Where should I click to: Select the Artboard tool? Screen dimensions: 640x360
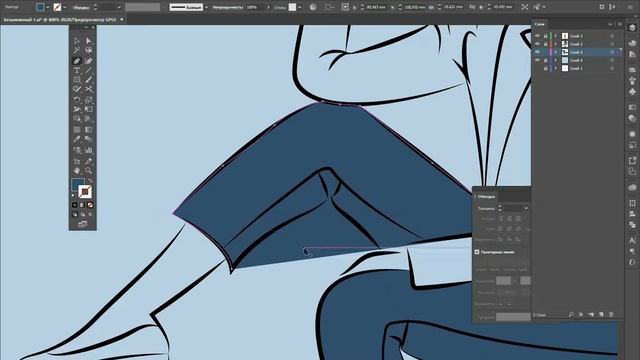(77, 161)
